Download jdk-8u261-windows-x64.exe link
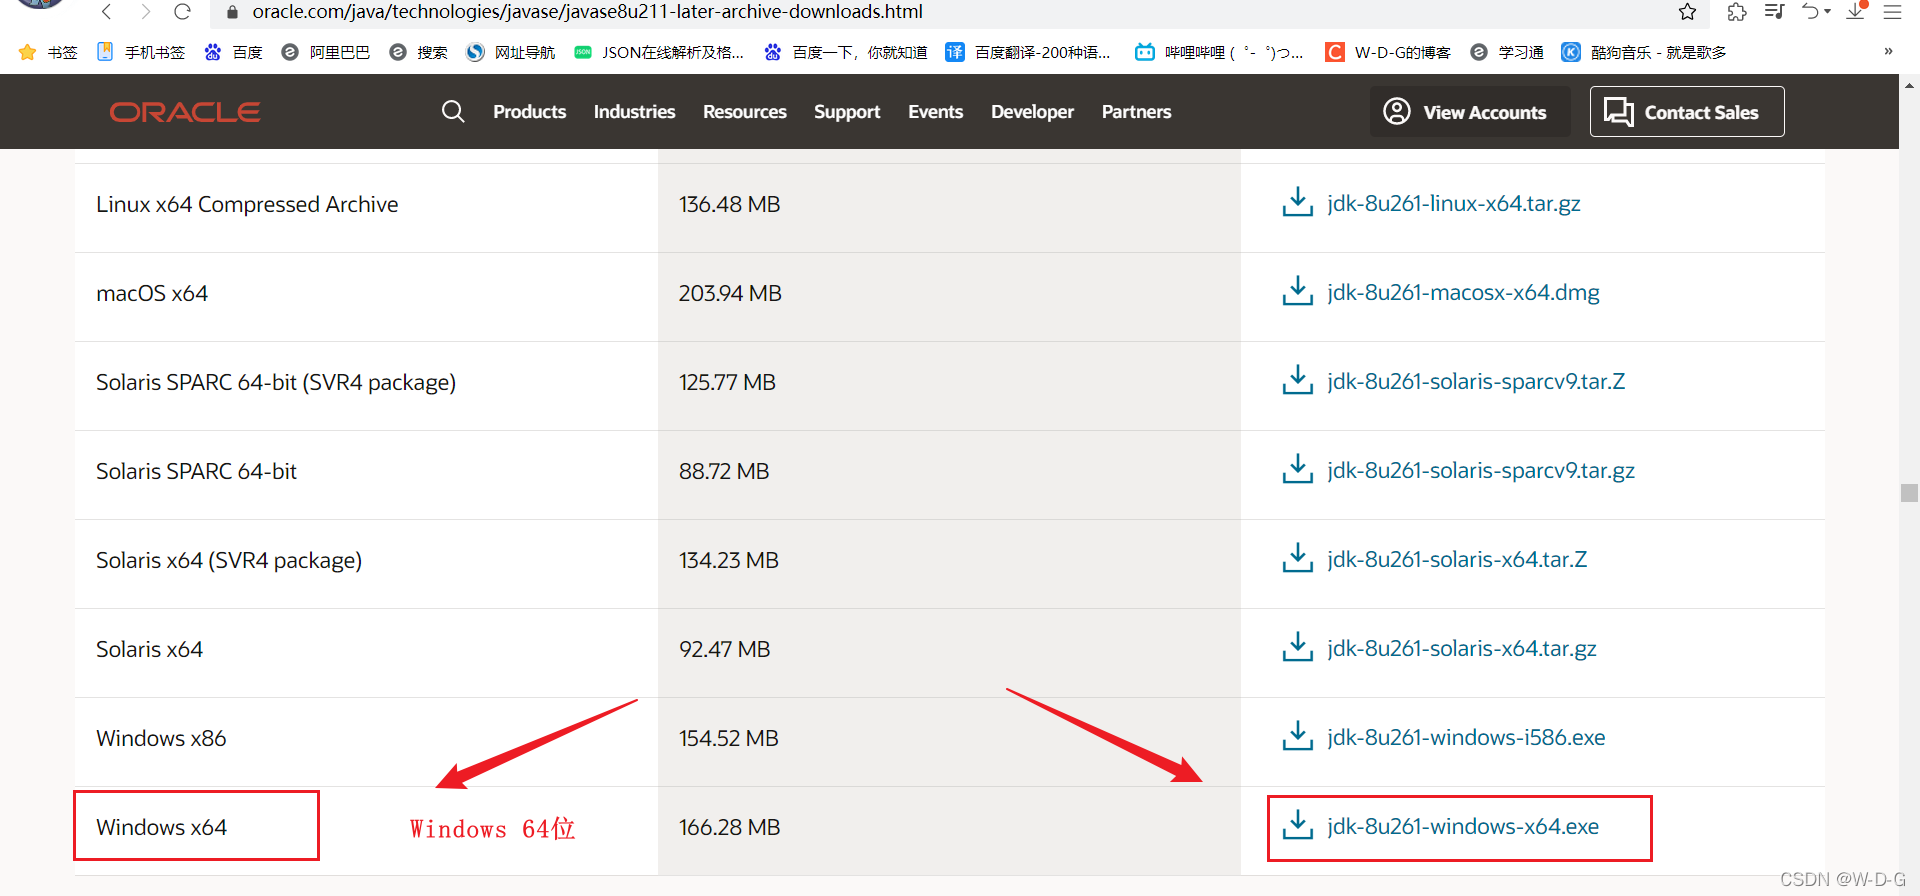The width and height of the screenshot is (1920, 896). [1463, 827]
